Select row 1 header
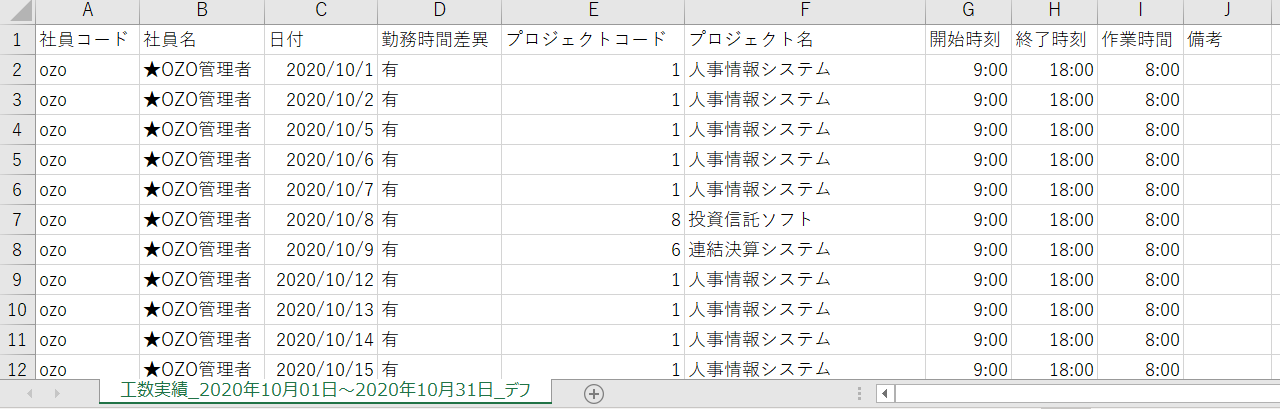 (x=17, y=40)
